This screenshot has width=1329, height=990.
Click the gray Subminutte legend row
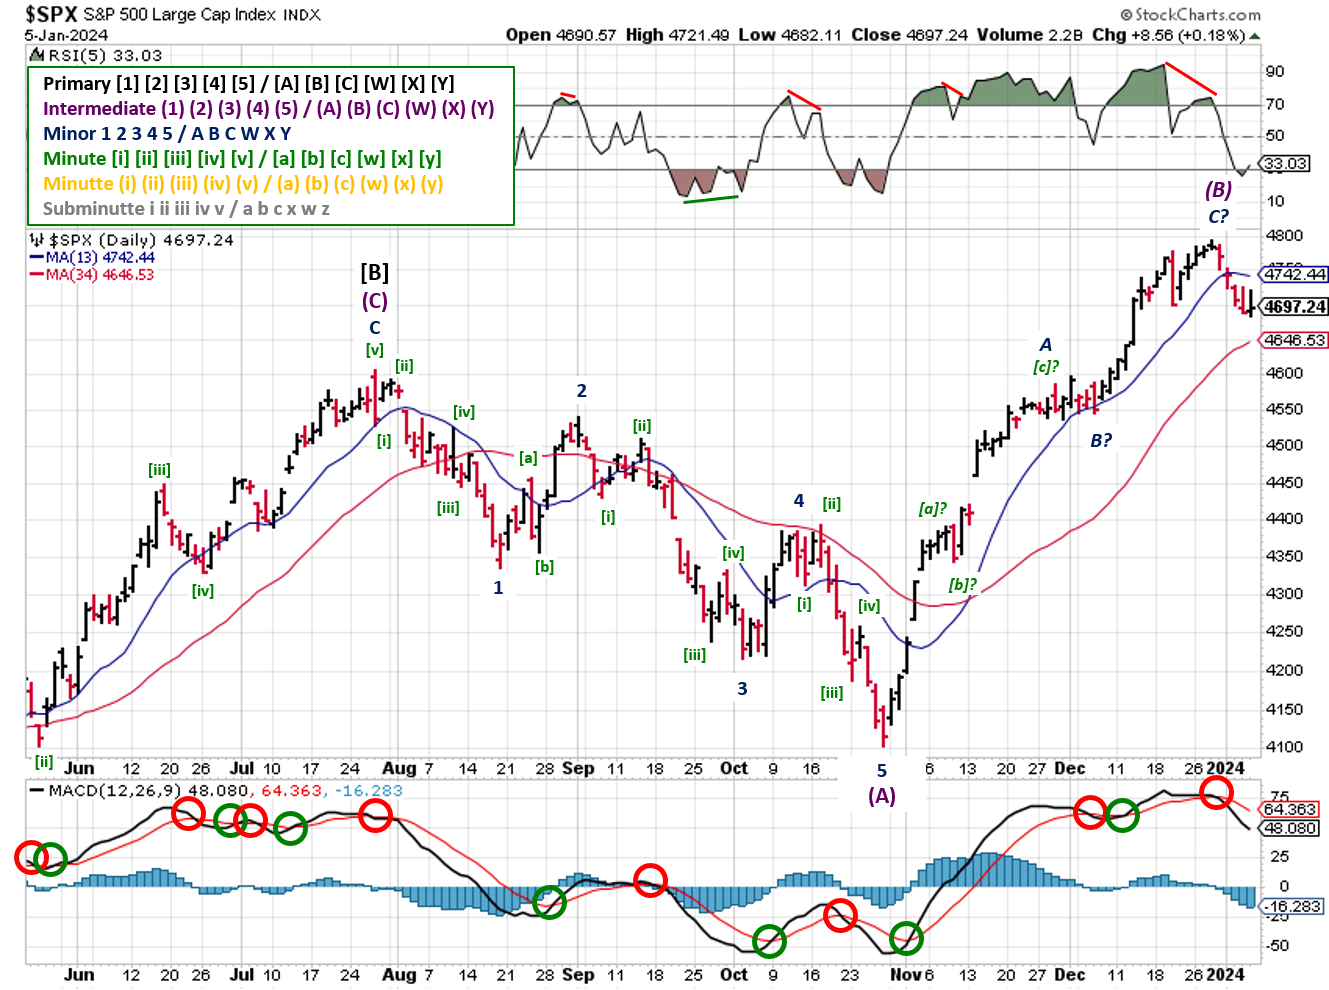coord(186,209)
